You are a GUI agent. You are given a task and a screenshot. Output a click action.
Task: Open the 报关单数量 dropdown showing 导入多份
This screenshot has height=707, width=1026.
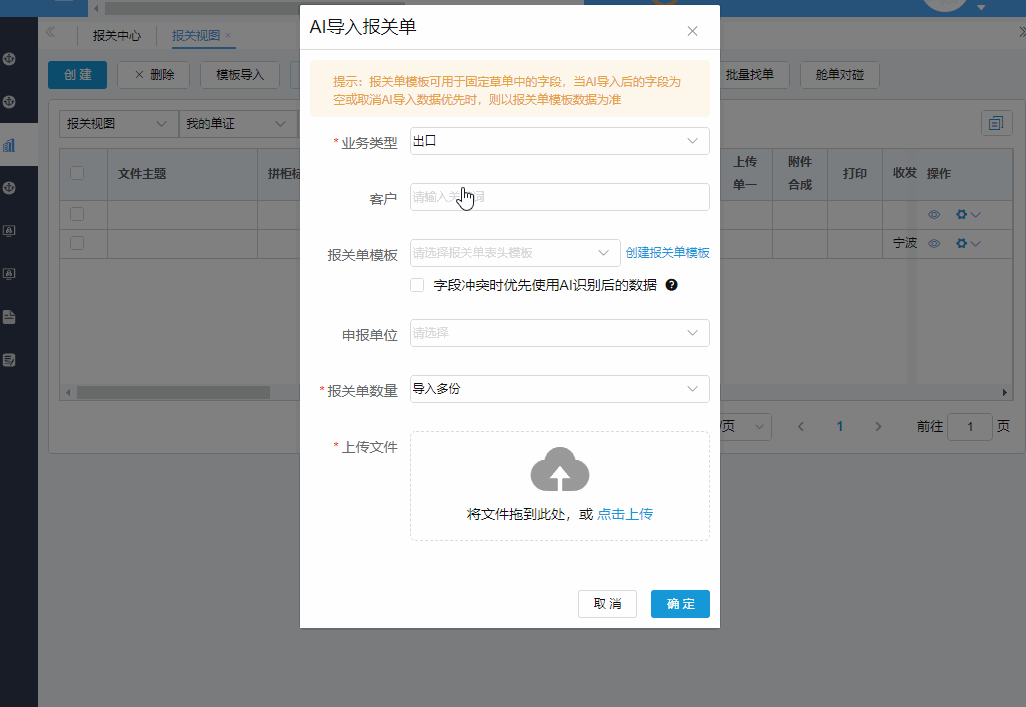coord(559,389)
